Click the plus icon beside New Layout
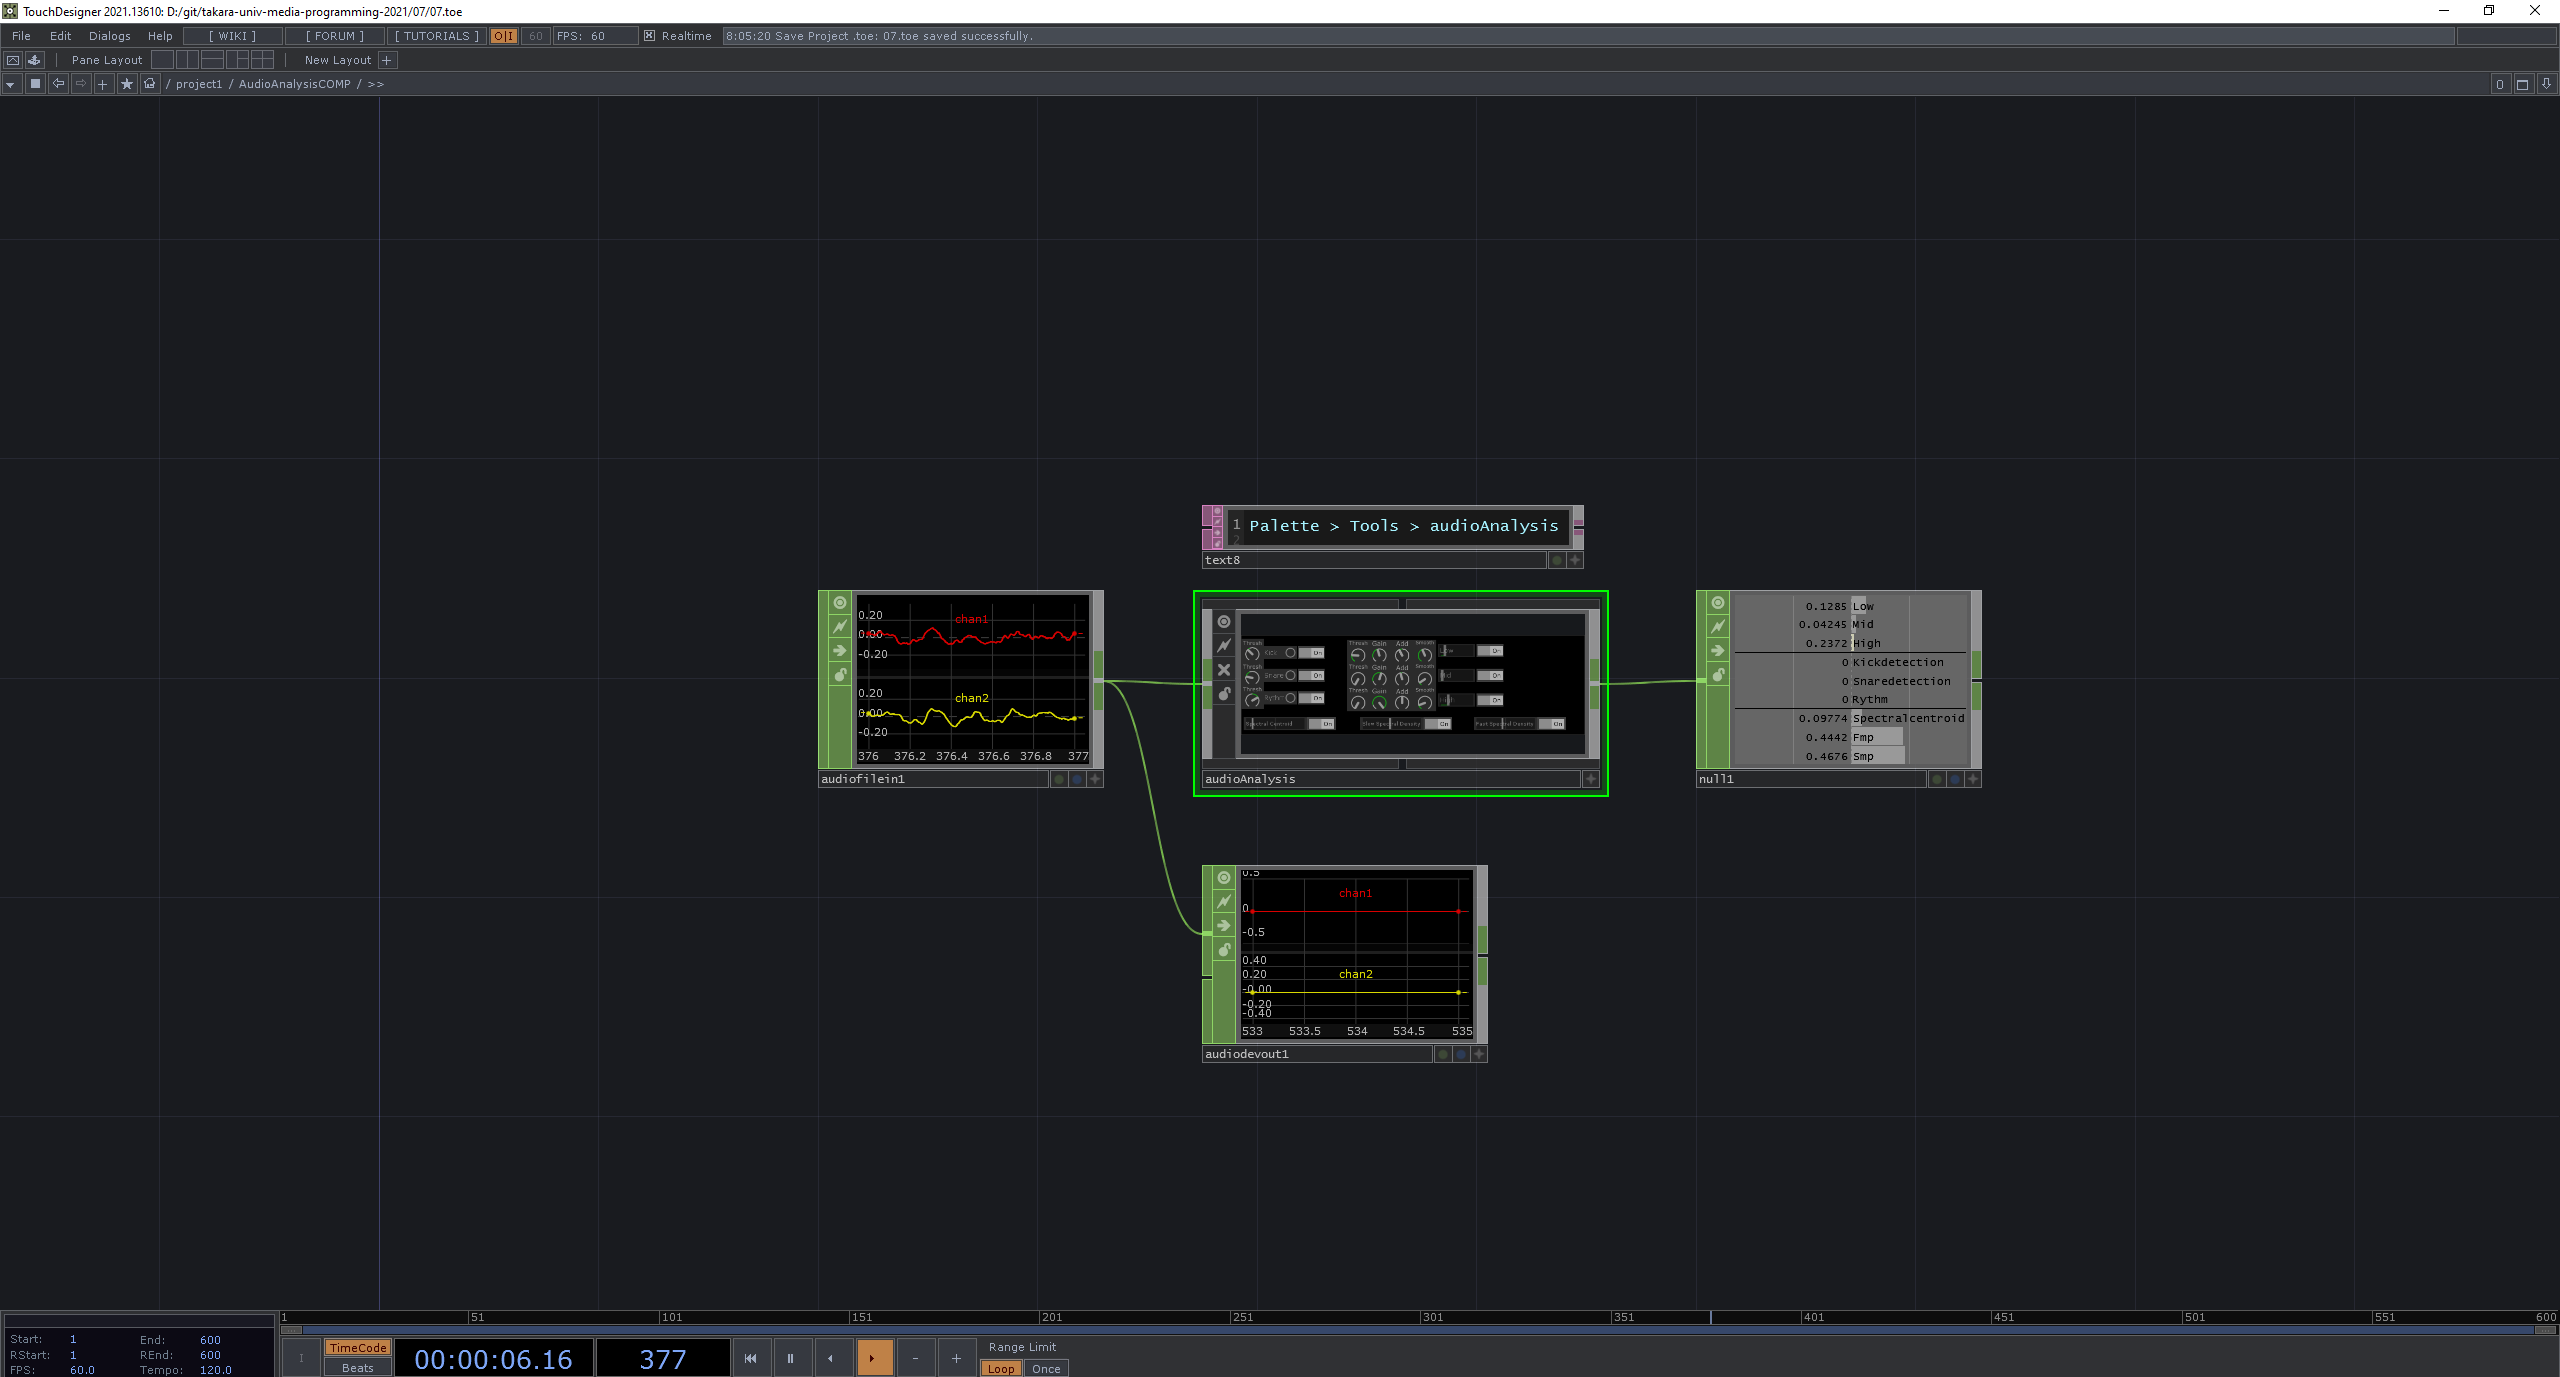Screen dimensions: 2560x1377 [387, 60]
